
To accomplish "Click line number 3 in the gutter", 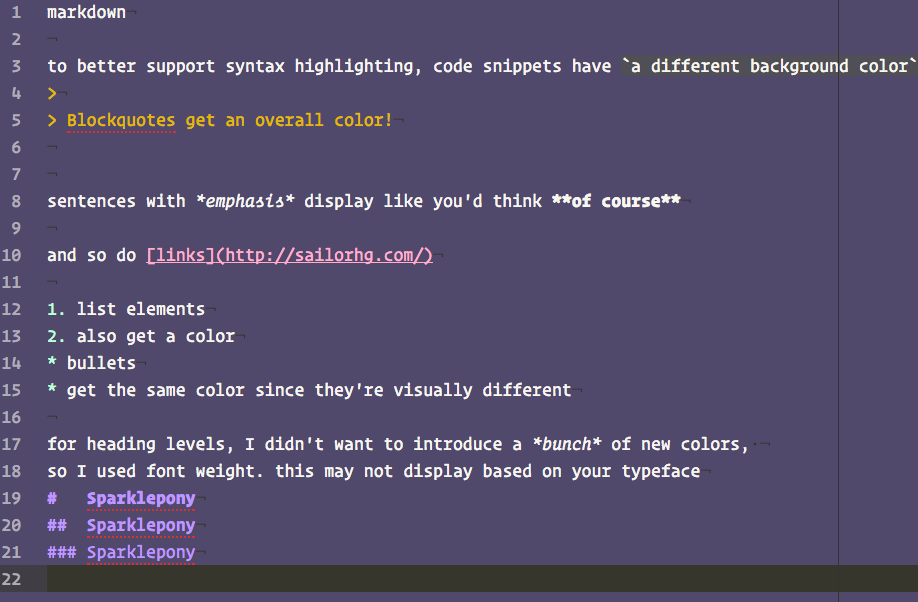I will 16,66.
